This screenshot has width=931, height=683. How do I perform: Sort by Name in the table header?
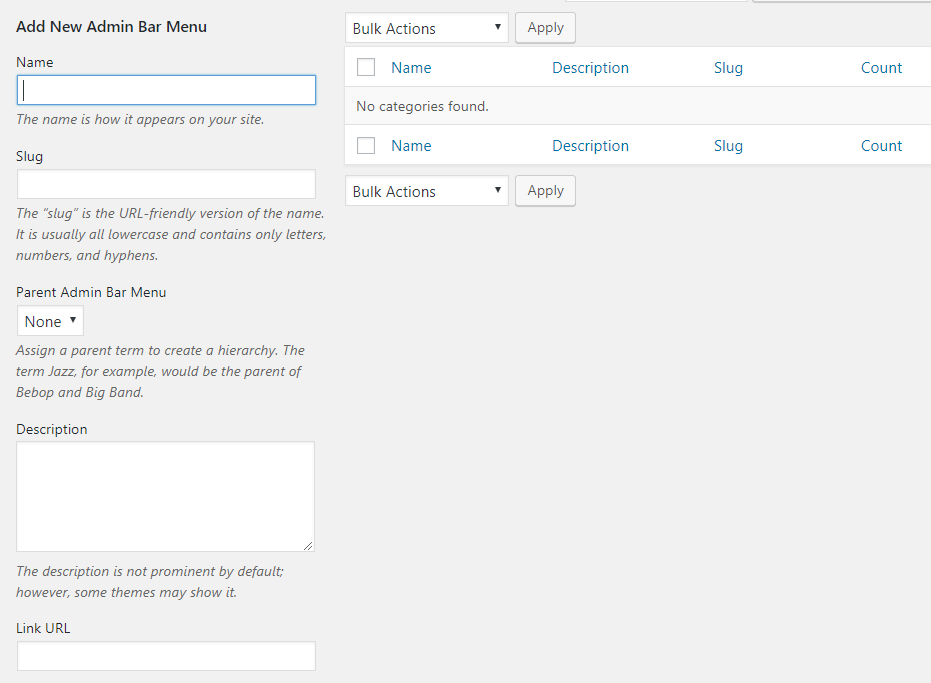coord(411,68)
